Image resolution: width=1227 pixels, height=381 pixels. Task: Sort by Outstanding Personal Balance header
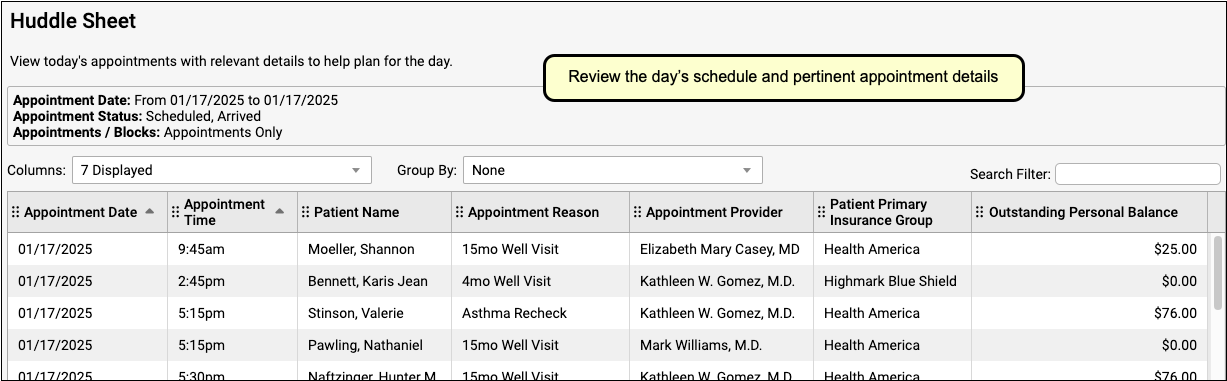[x=1083, y=212]
